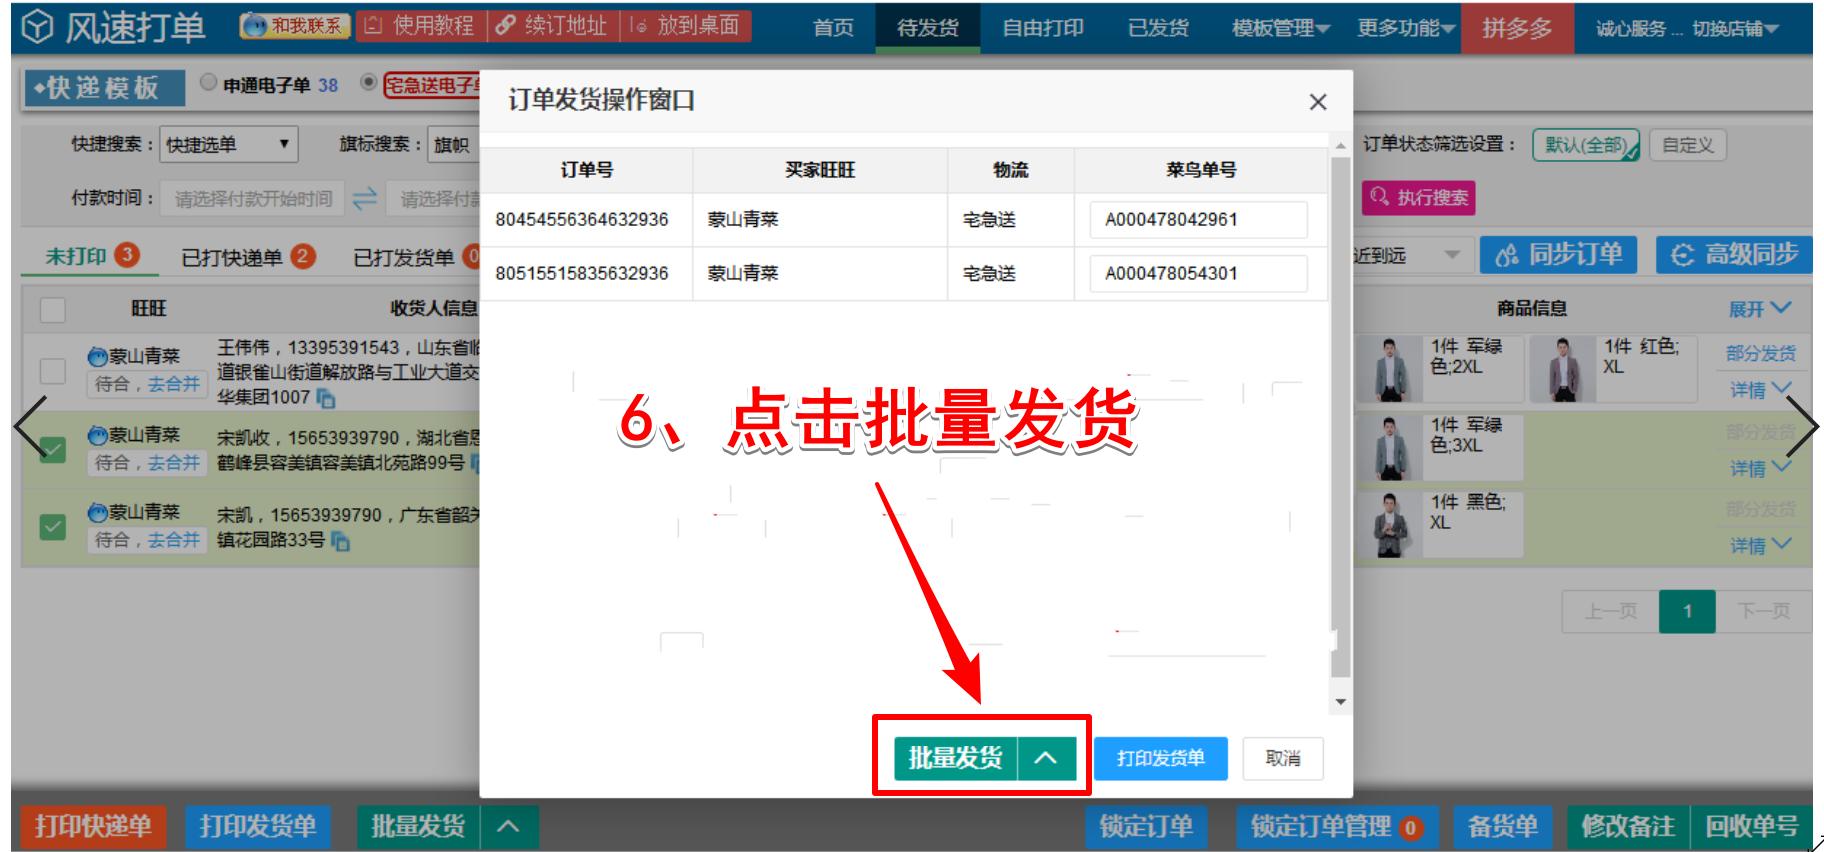The image size is (1824, 852).
Task: Open 切换店铺 dropdown
Action: click(1735, 29)
